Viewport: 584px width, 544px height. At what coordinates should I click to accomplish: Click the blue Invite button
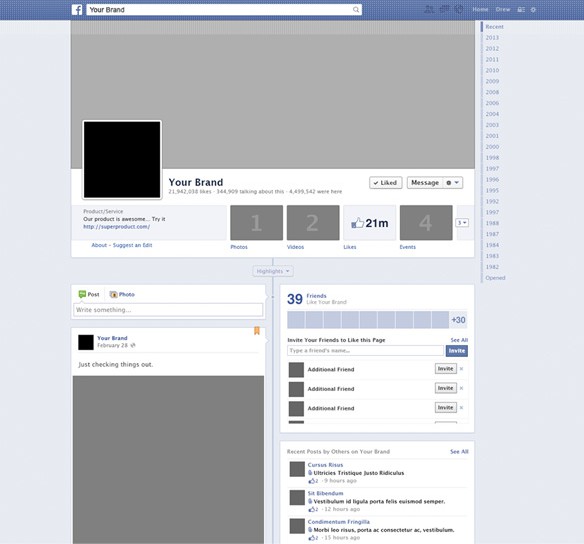457,351
